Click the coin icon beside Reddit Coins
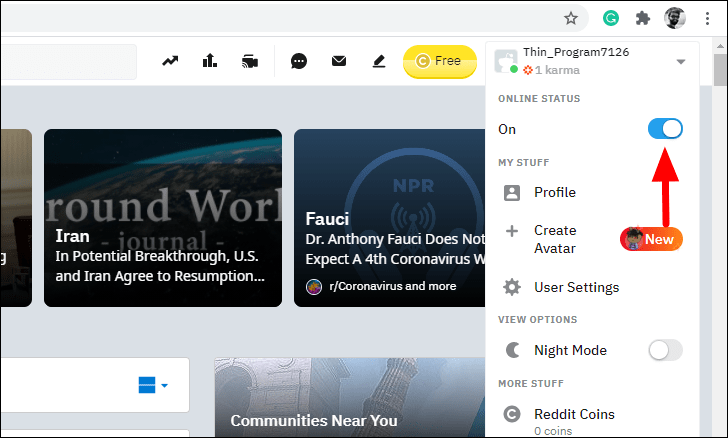Viewport: 728px width, 438px height. tap(512, 414)
